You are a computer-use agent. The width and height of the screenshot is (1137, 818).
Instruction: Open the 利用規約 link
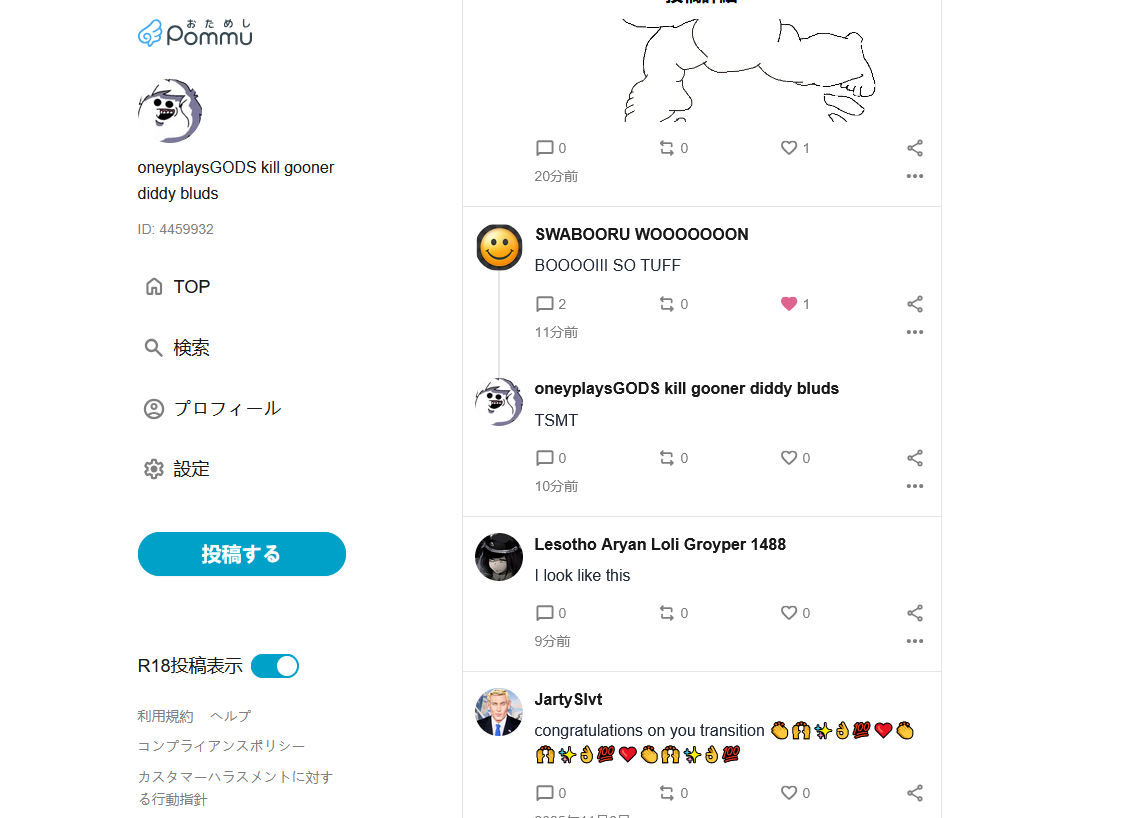[x=165, y=716]
